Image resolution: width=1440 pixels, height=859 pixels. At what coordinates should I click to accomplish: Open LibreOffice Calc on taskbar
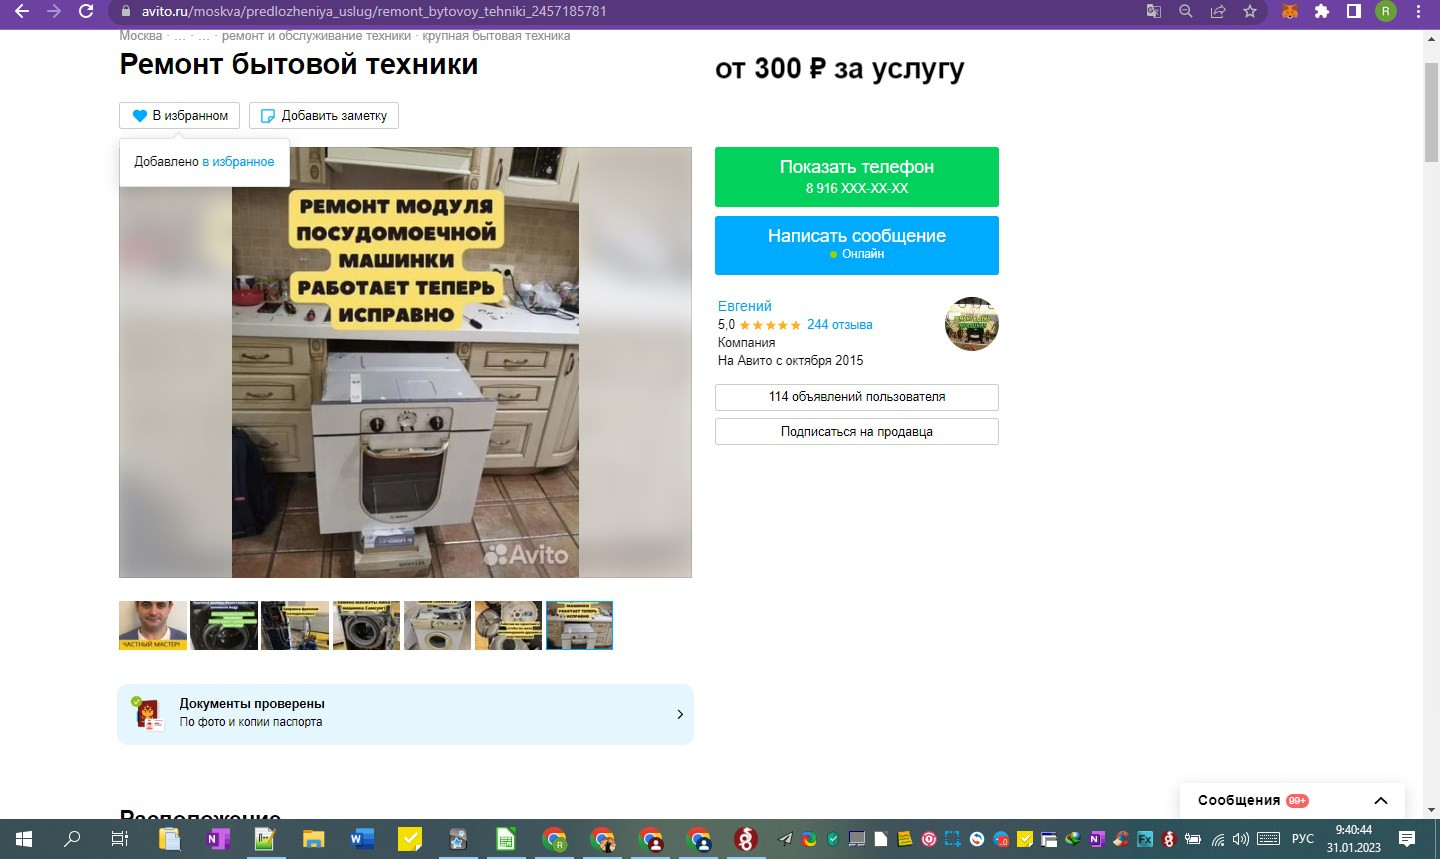506,839
